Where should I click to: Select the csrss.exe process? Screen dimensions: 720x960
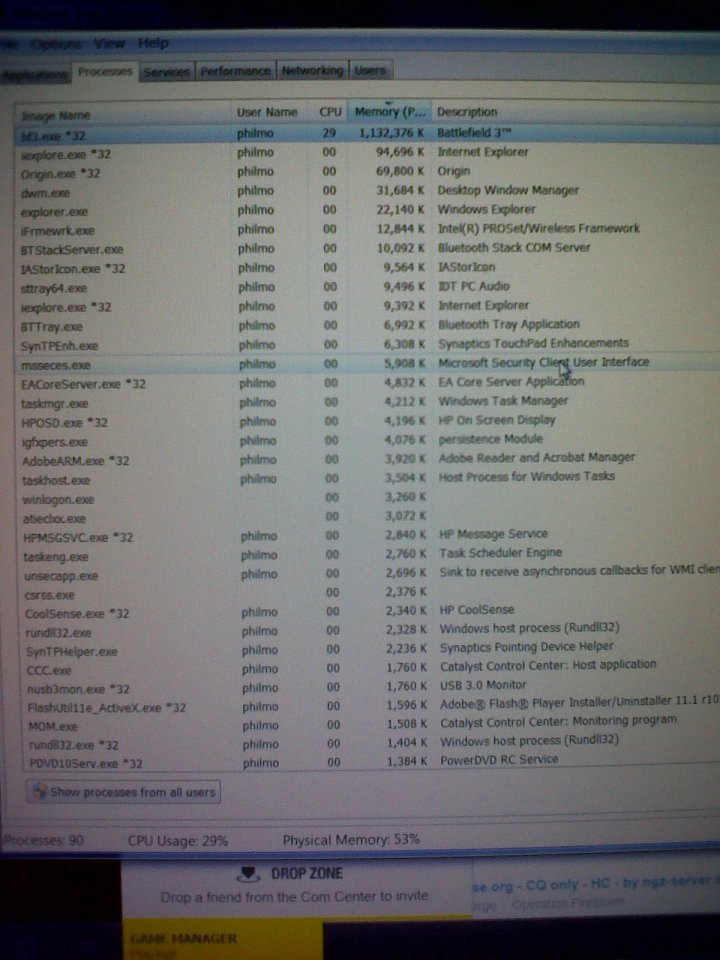49,595
